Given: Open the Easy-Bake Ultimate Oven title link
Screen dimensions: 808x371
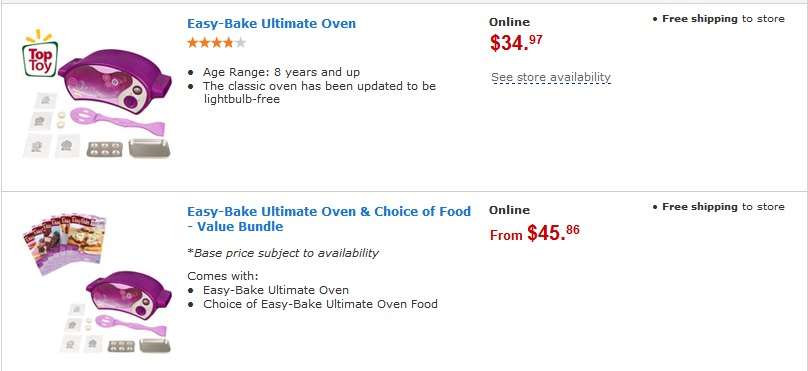Looking at the screenshot, I should [x=271, y=24].
